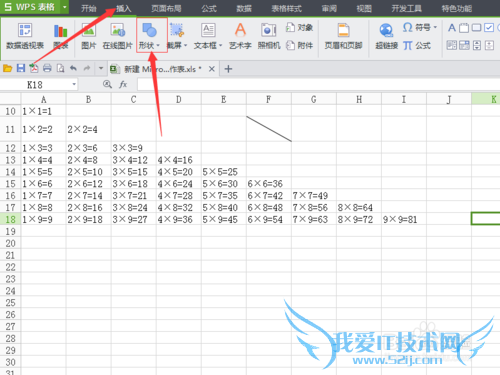The height and width of the screenshot is (375, 500).
Task: Click the label form-control letter A icon
Action: (452, 28)
